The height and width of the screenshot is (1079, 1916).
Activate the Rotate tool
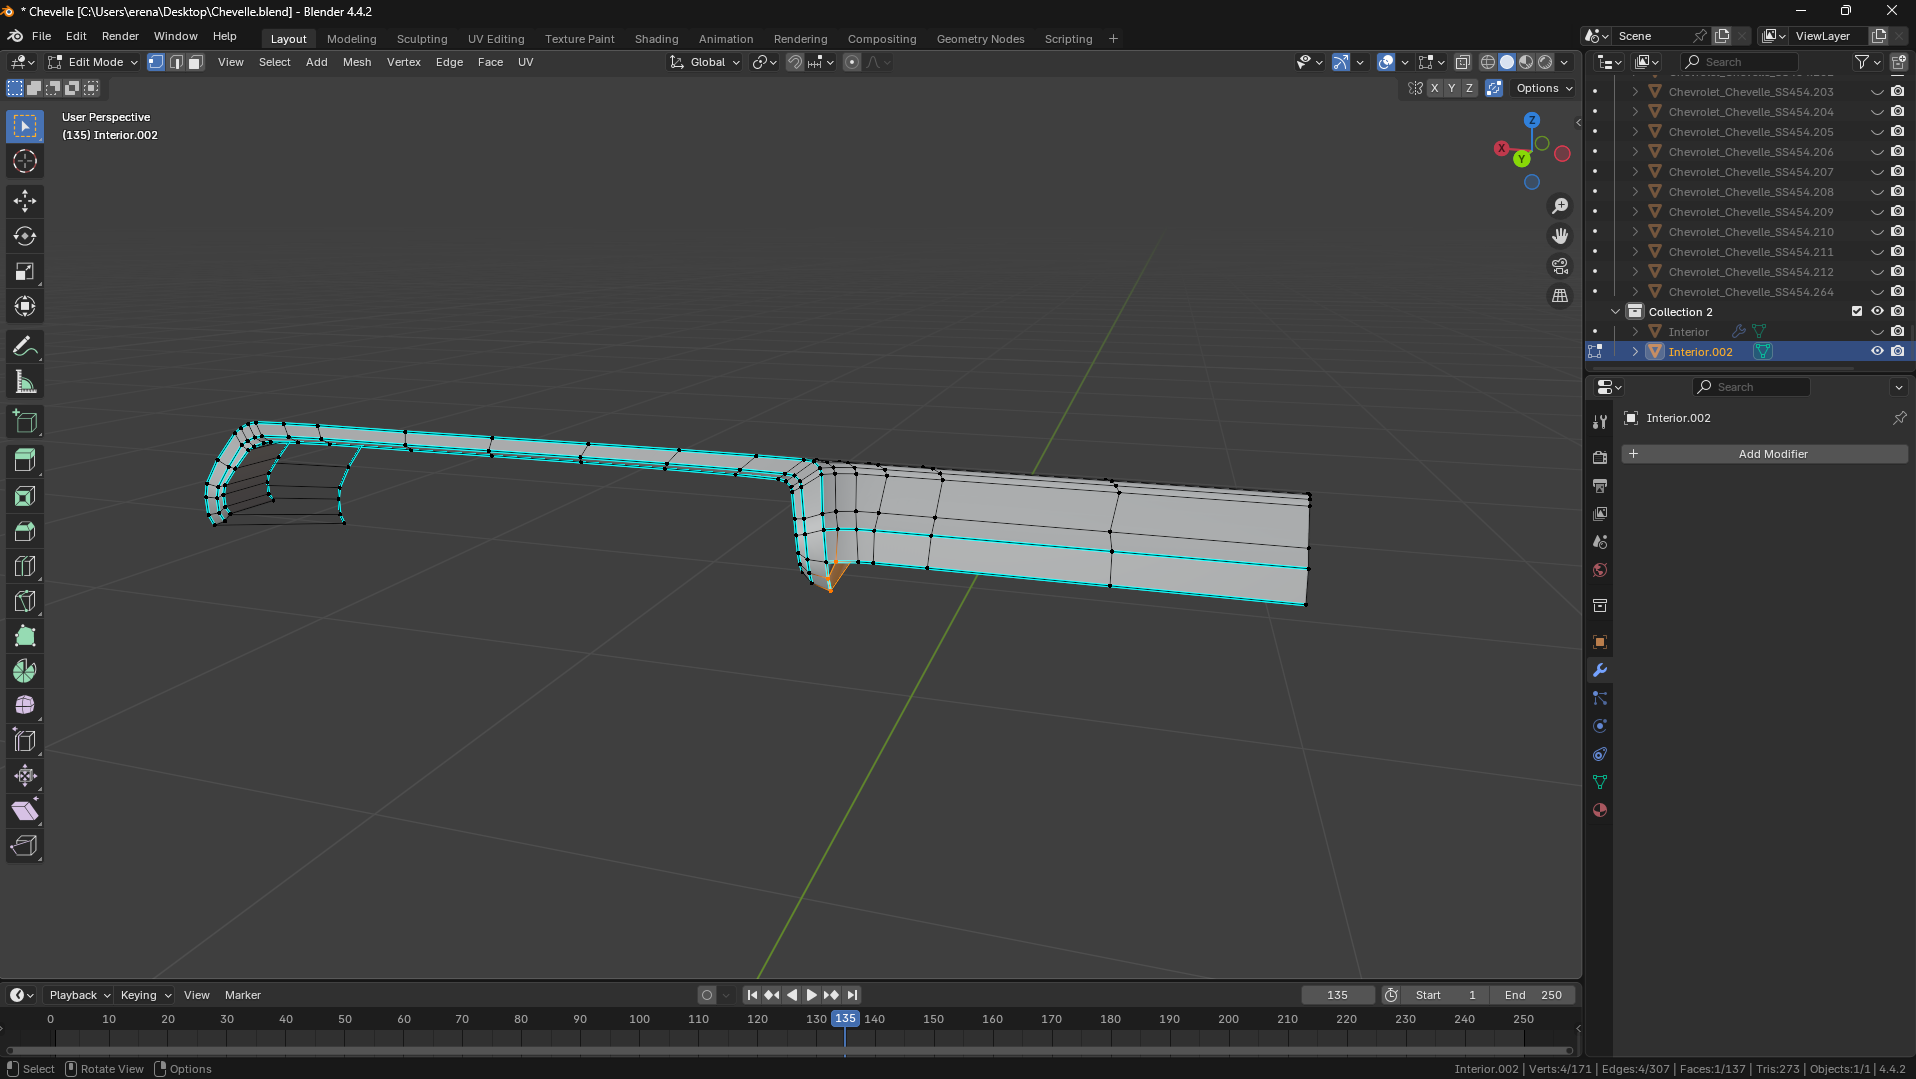pos(25,236)
